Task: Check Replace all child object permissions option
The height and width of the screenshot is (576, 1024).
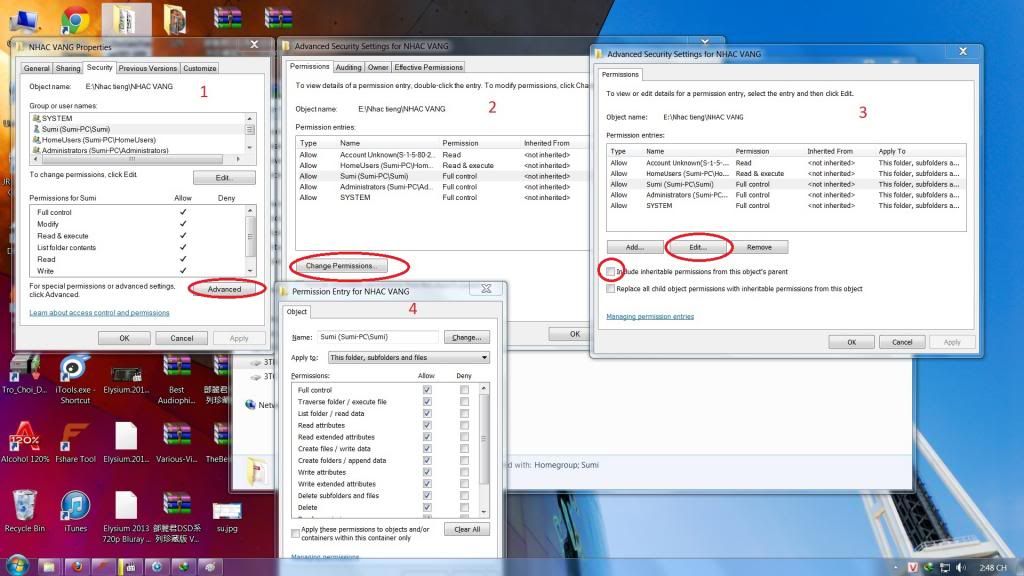Action: (x=611, y=288)
